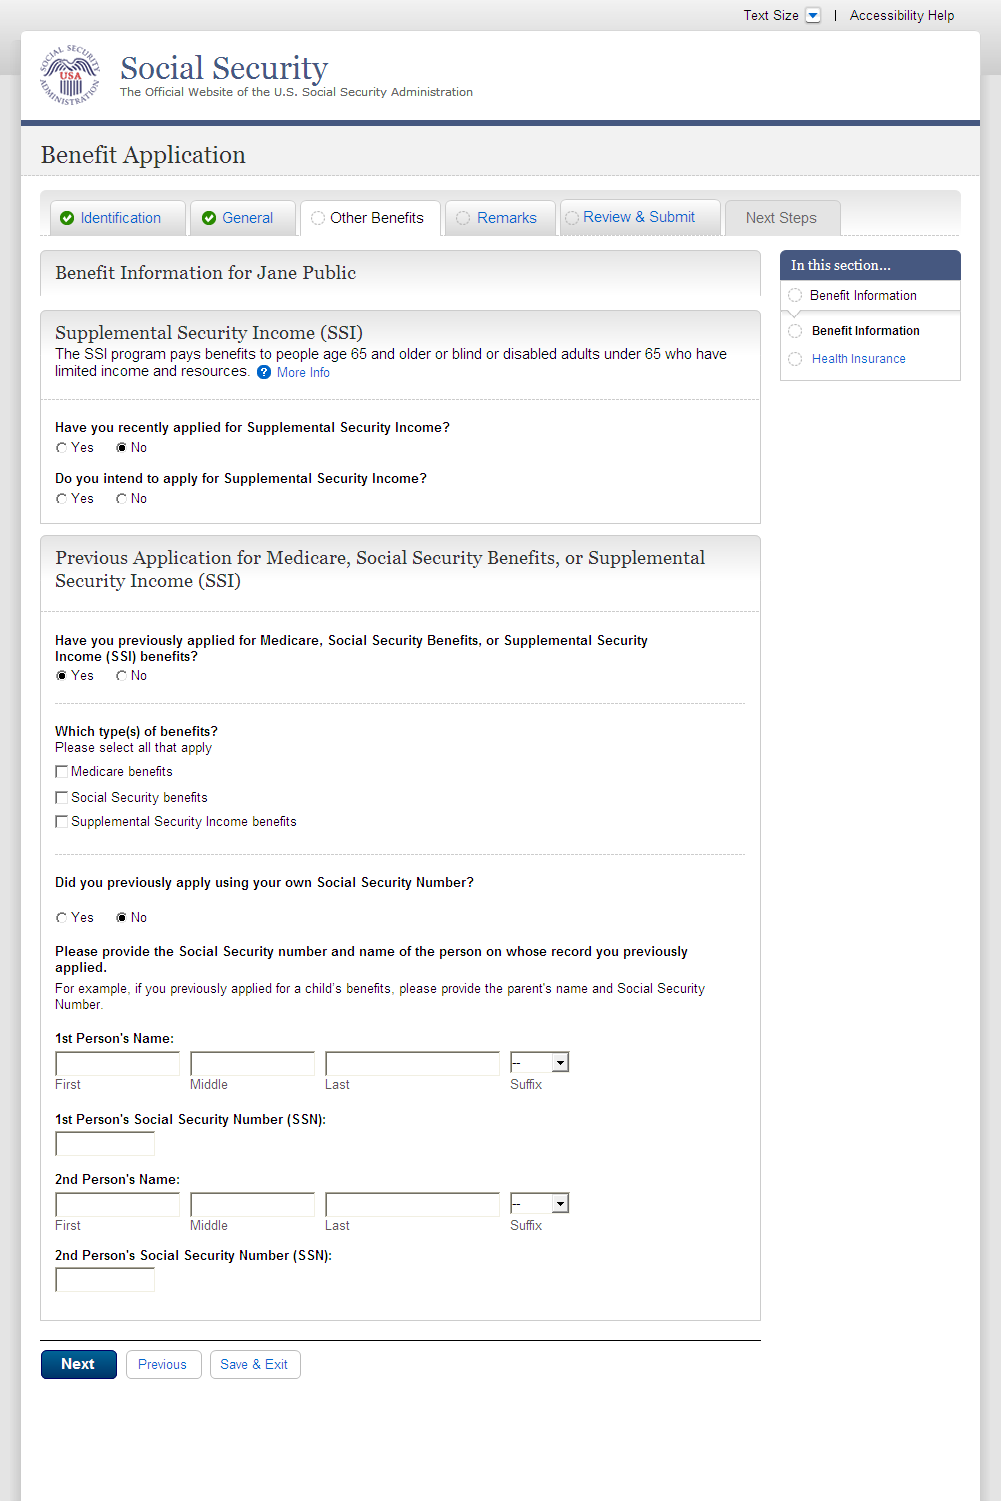1008x1508 pixels.
Task: Tick the Social Security benefits checkbox
Action: point(62,798)
